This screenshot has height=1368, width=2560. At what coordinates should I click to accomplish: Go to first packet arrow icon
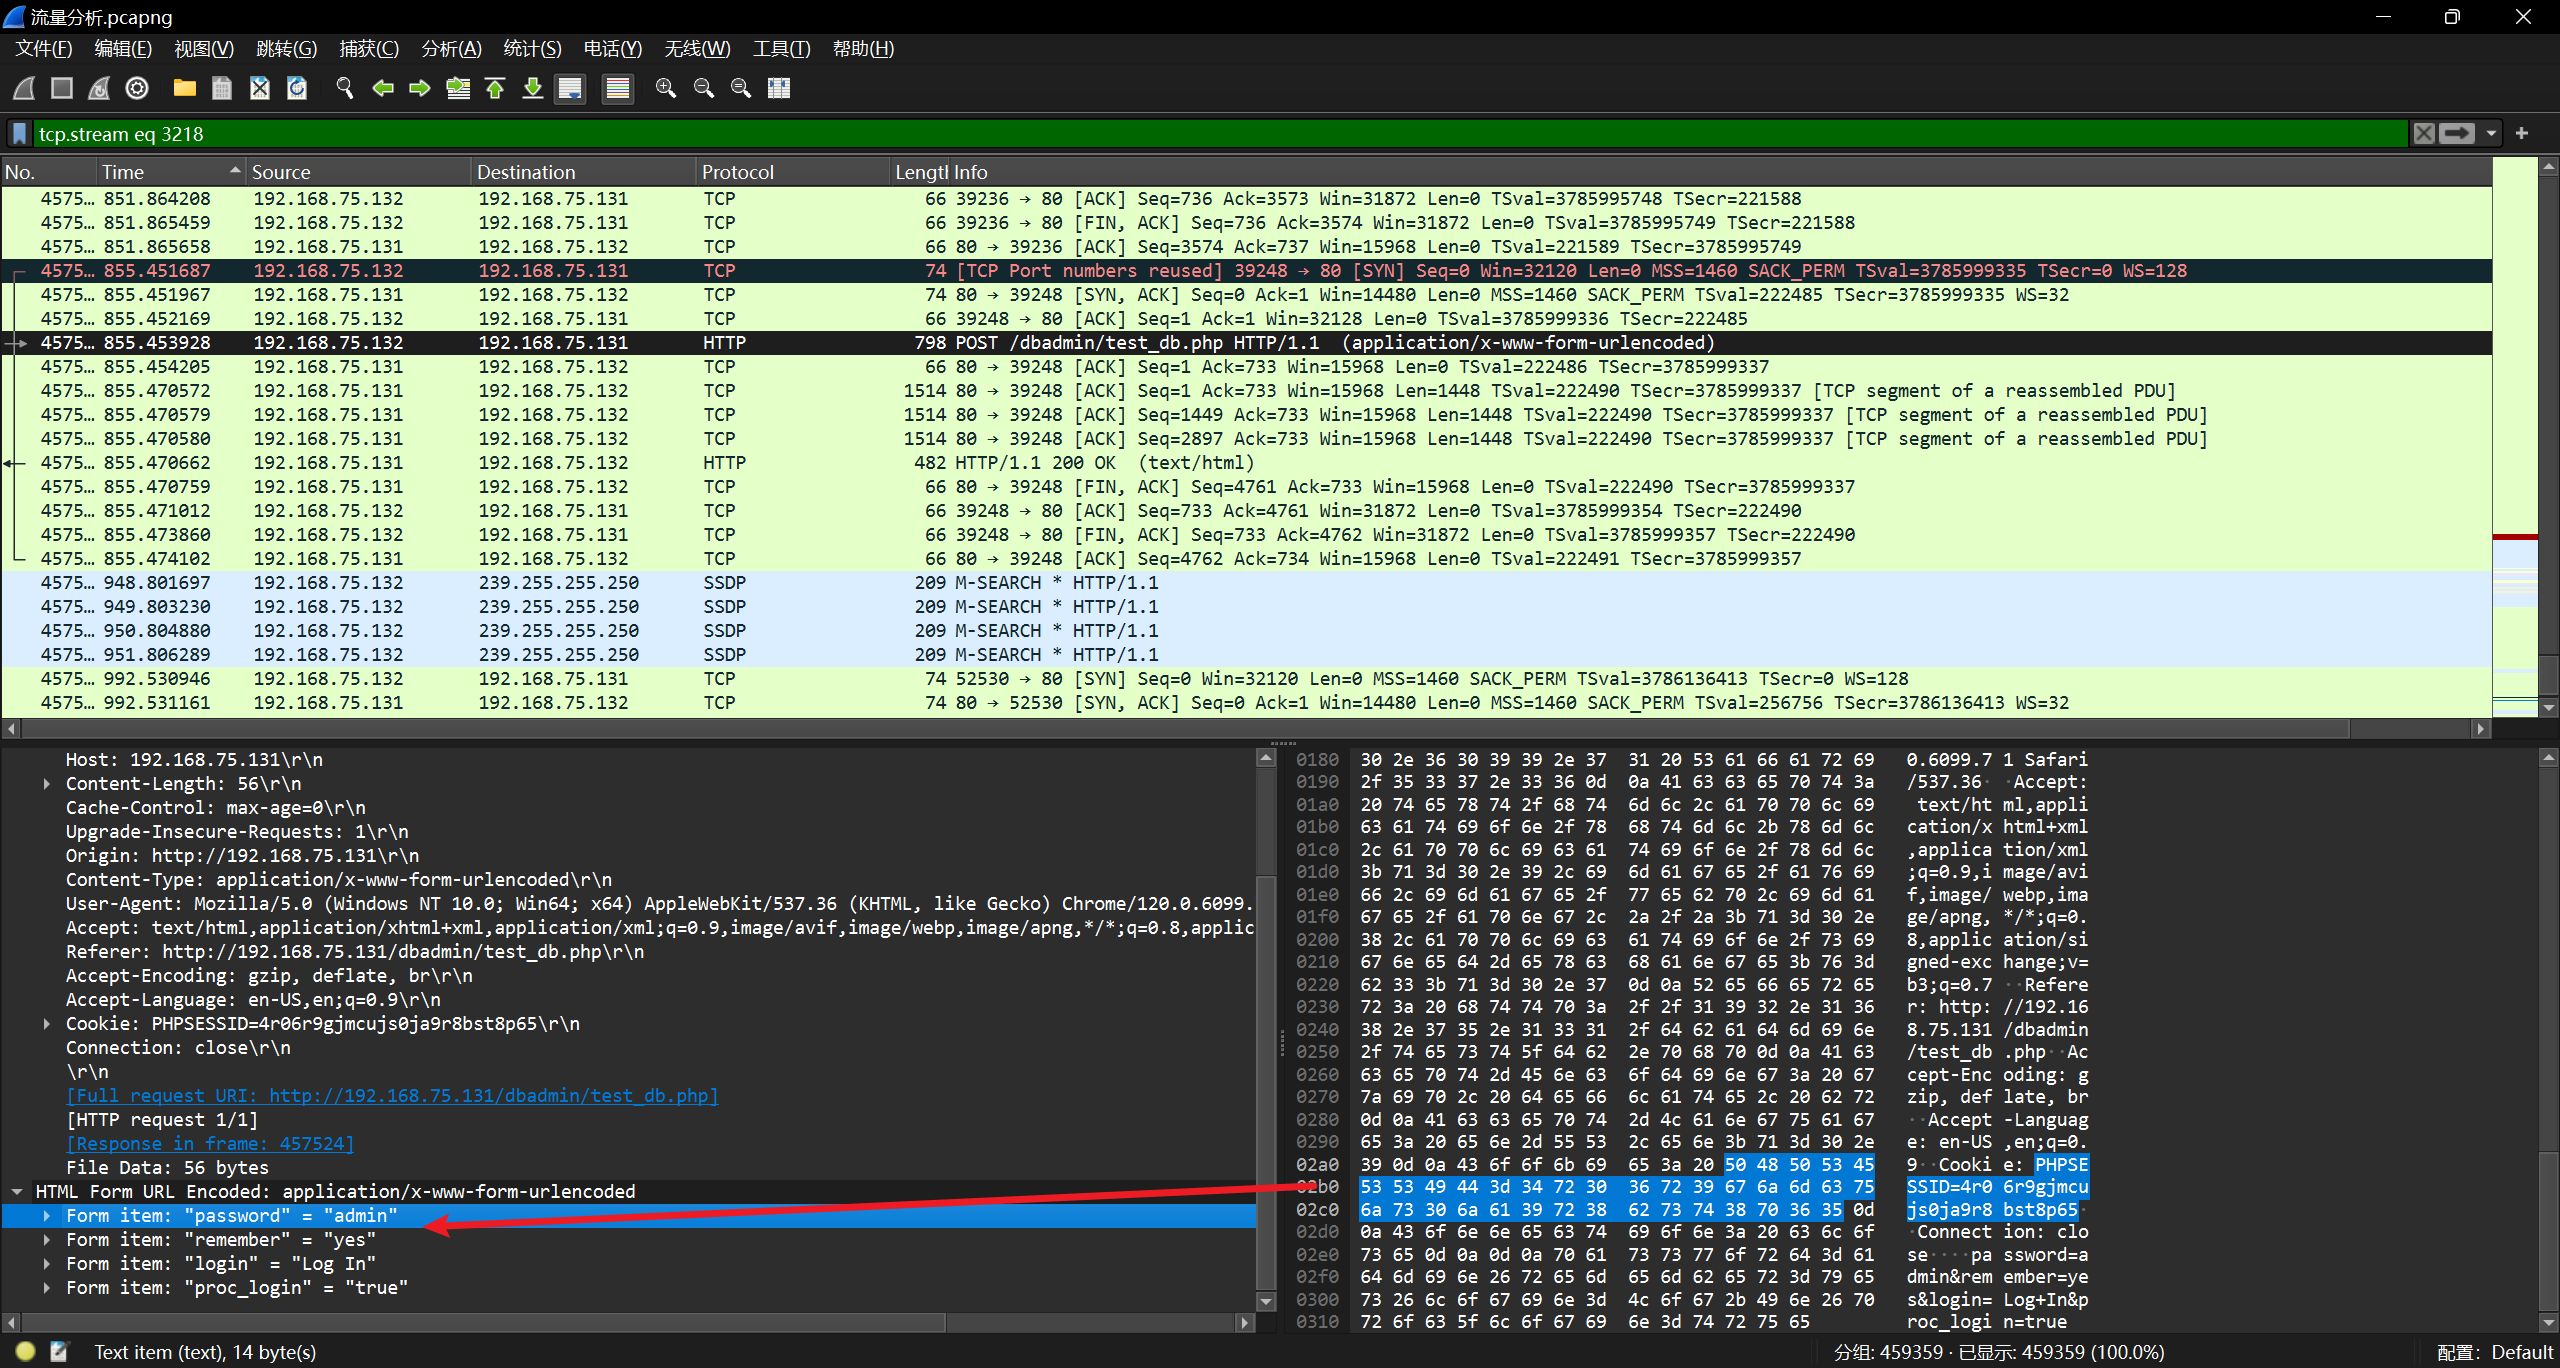[x=495, y=88]
